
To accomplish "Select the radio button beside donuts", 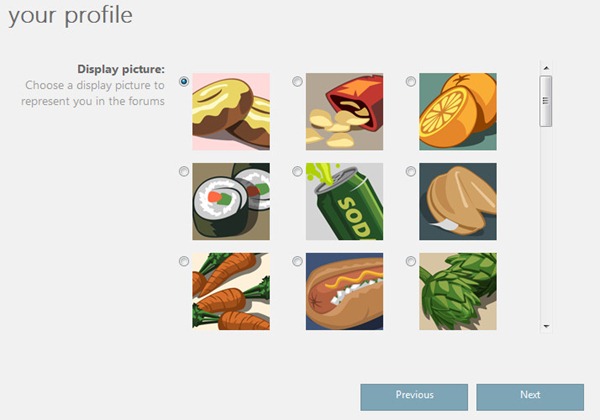I will pyautogui.click(x=184, y=82).
